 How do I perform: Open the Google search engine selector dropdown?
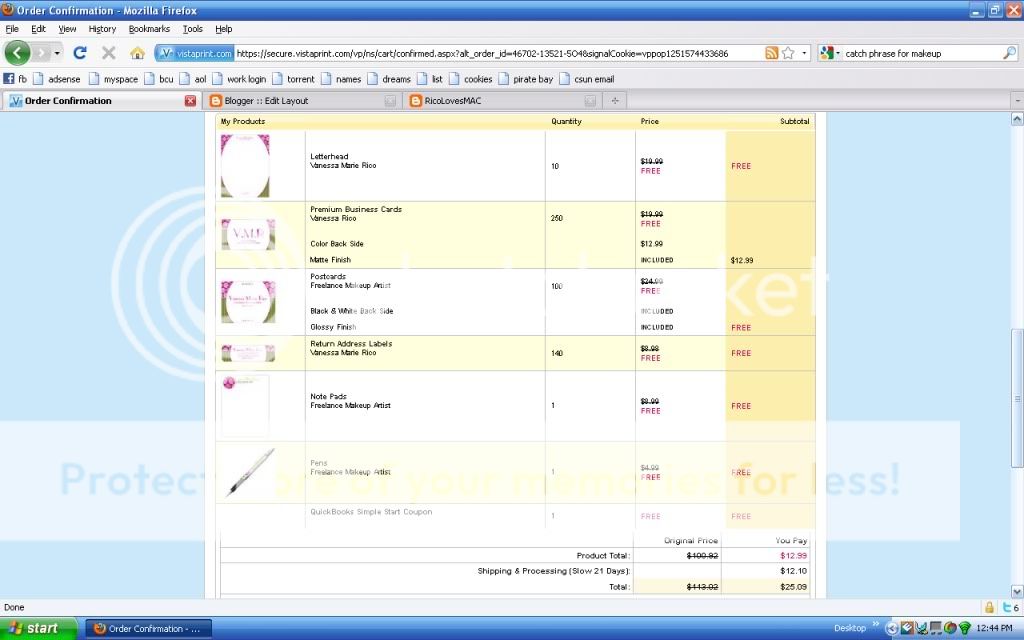tap(829, 54)
